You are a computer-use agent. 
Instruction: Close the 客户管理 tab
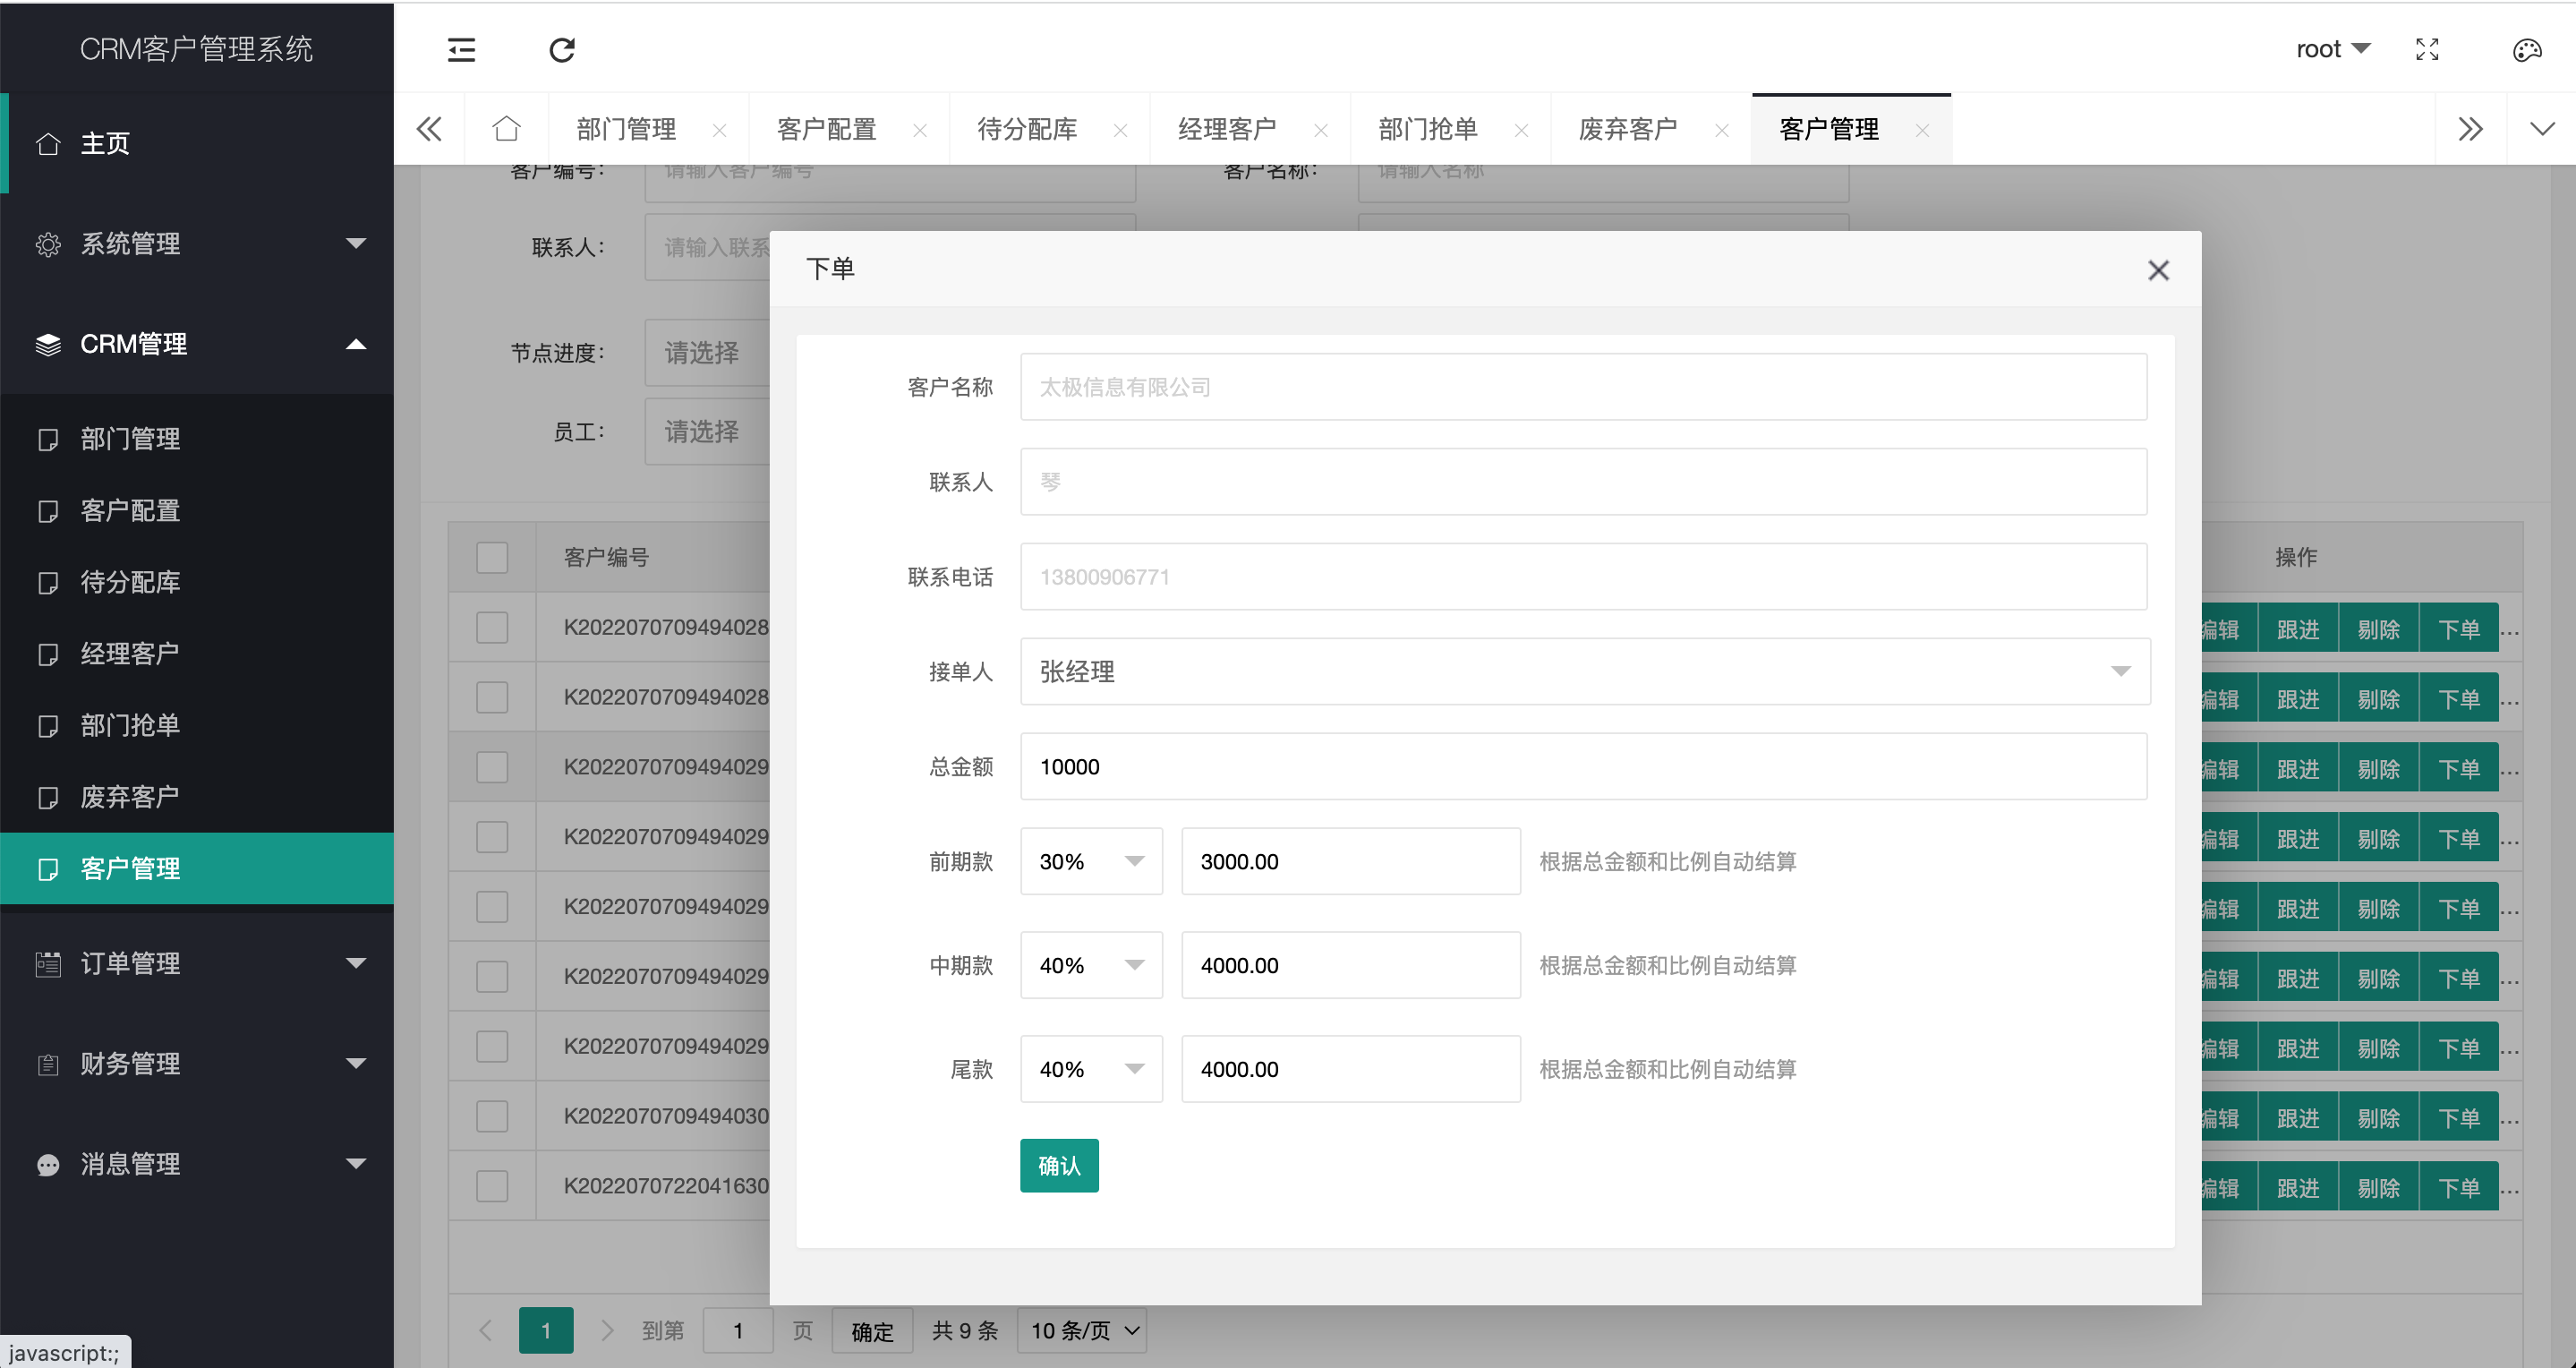point(1922,130)
